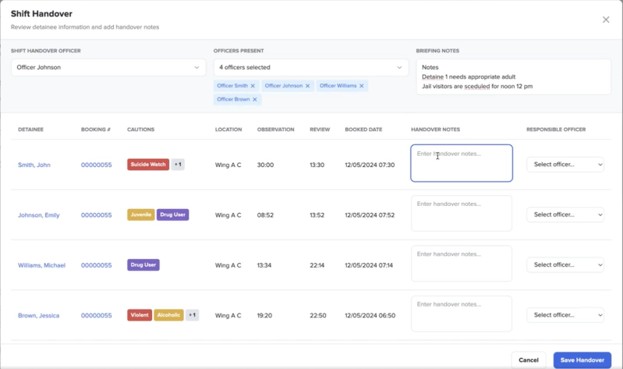
Task: Click the Save Handover button
Action: pos(582,360)
